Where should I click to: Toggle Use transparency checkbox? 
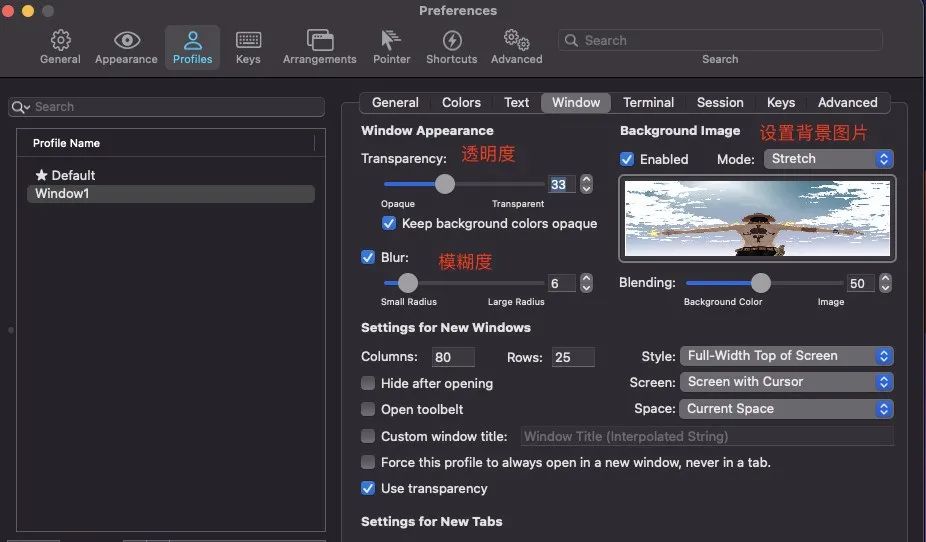pos(368,488)
